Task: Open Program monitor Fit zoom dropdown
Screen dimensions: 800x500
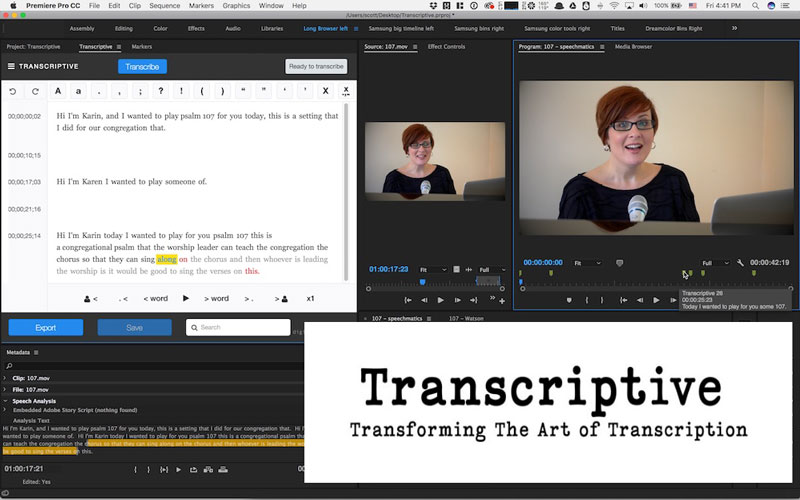Action: point(587,263)
